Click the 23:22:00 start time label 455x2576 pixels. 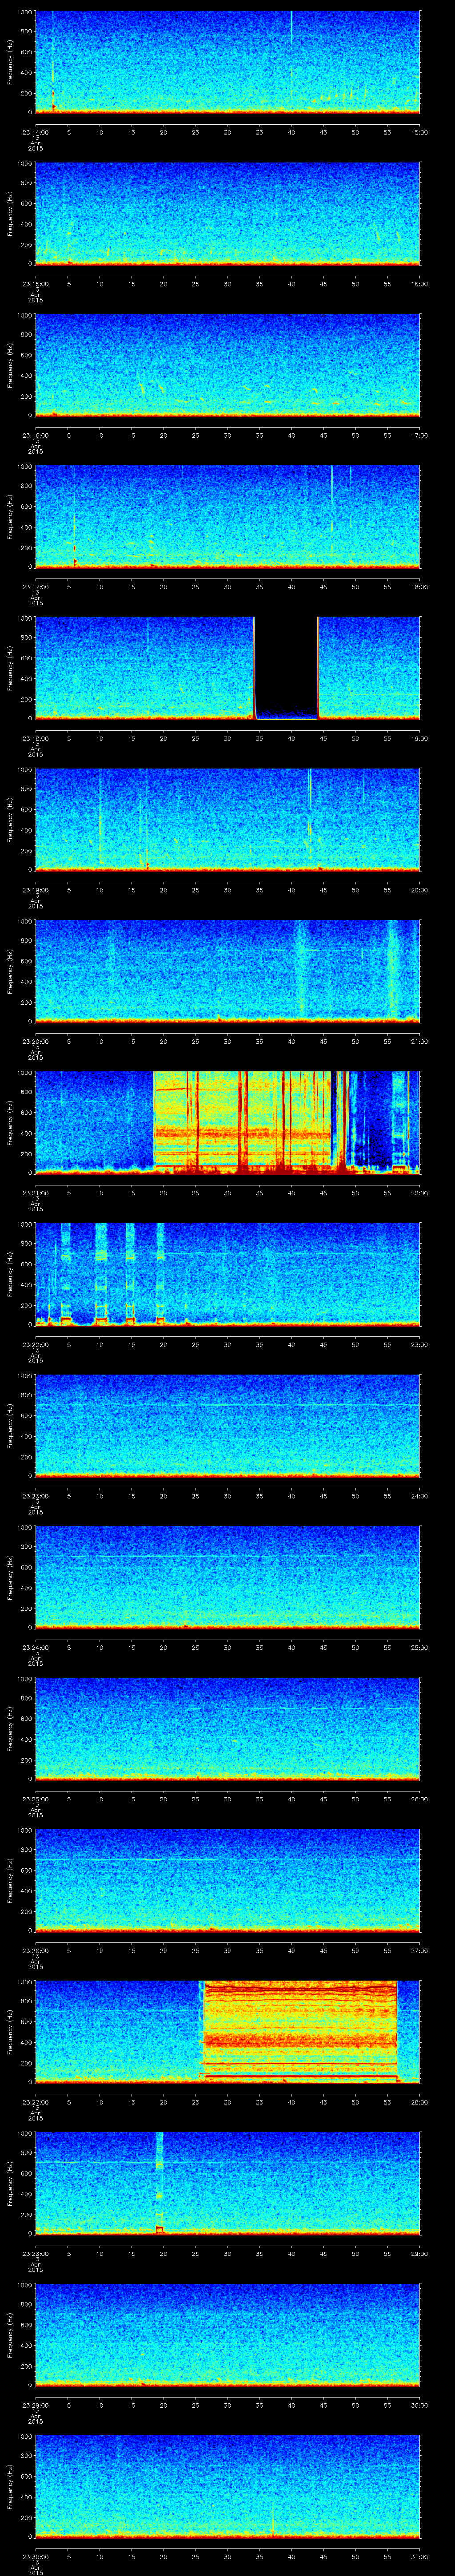click(35, 1344)
